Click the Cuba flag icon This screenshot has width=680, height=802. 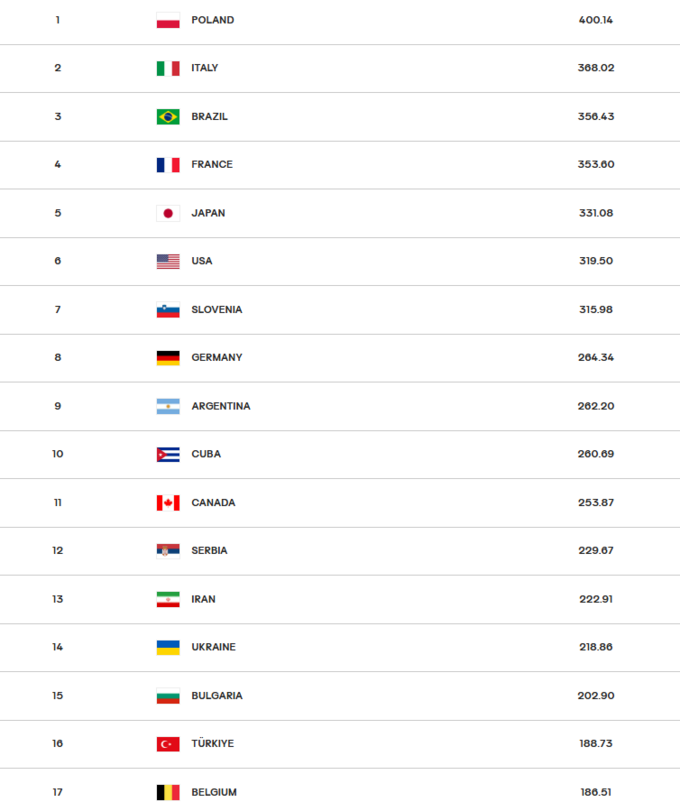(x=168, y=454)
